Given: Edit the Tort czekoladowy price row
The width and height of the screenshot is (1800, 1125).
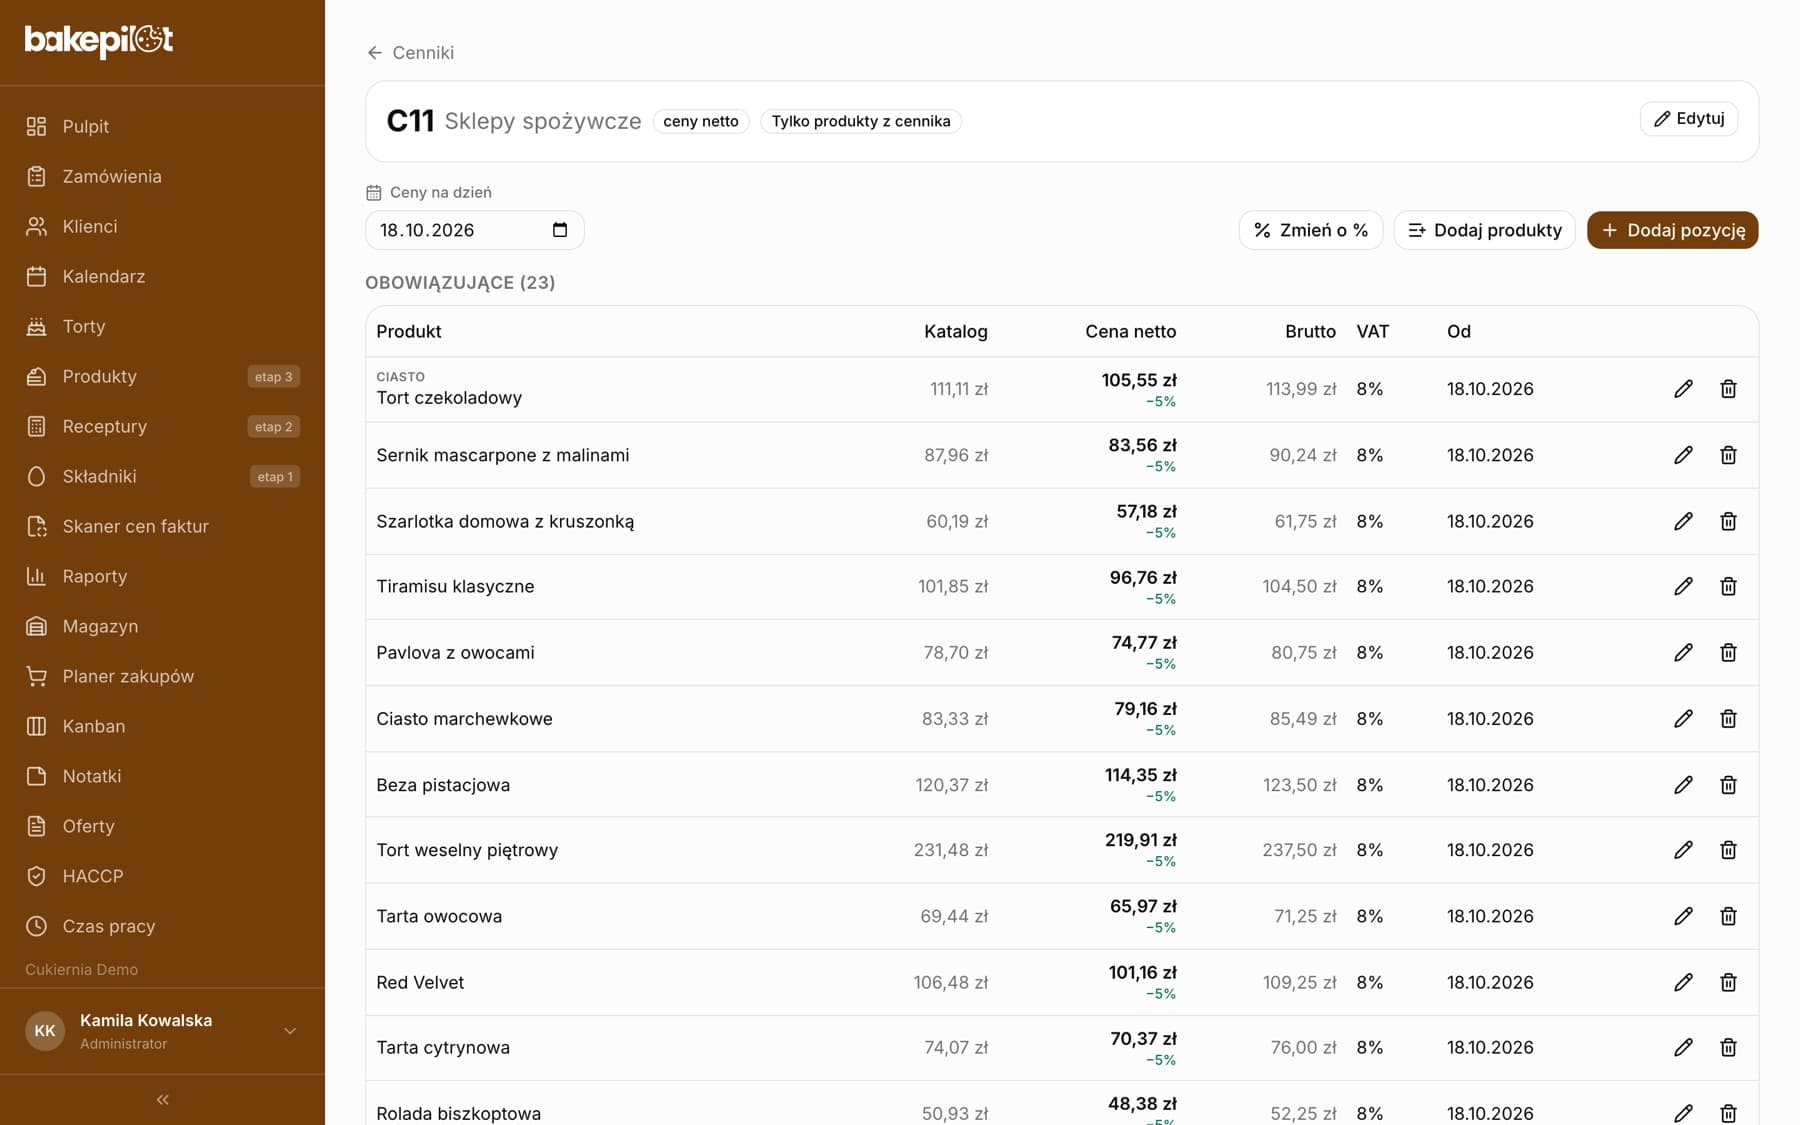Looking at the screenshot, I should point(1683,389).
